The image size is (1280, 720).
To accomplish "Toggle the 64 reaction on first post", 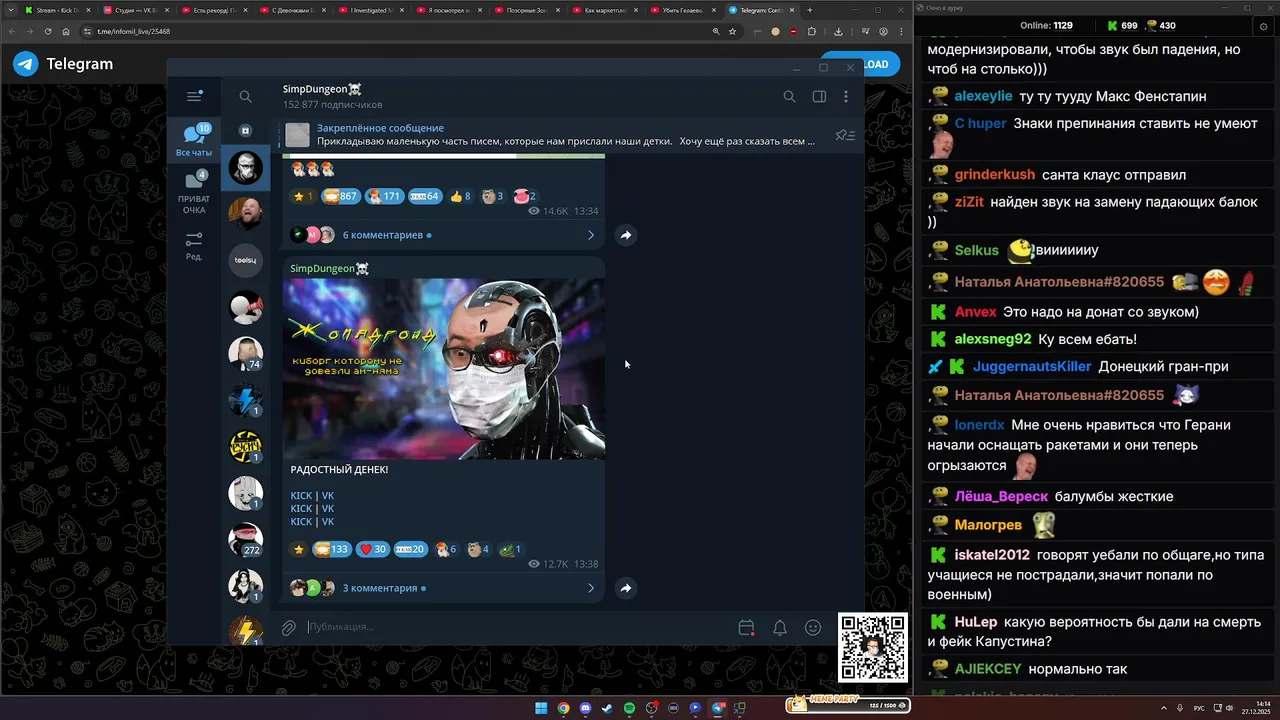I will coord(425,197).
